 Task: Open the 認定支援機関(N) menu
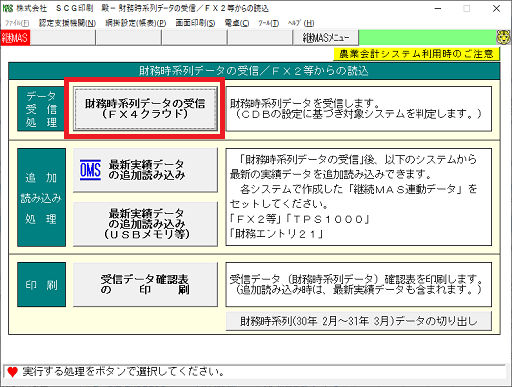pos(67,23)
